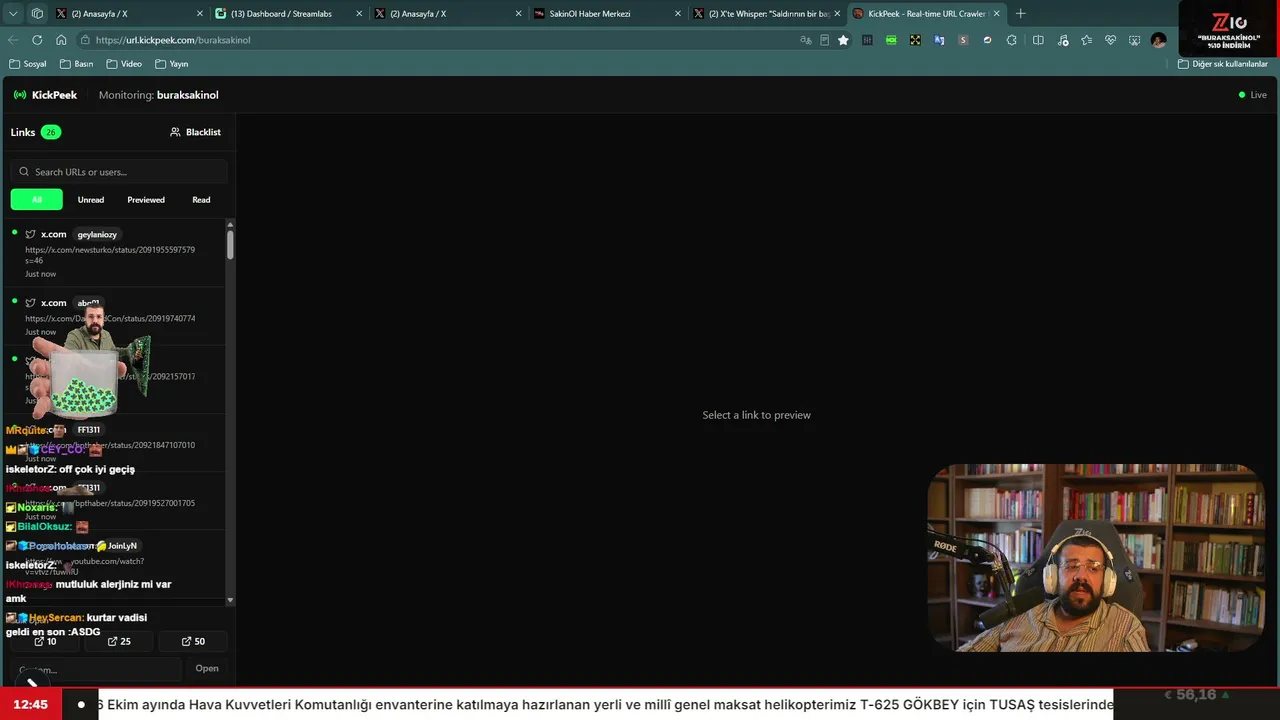
Task: Switch to the X'te Whisper tab
Action: pos(767,14)
